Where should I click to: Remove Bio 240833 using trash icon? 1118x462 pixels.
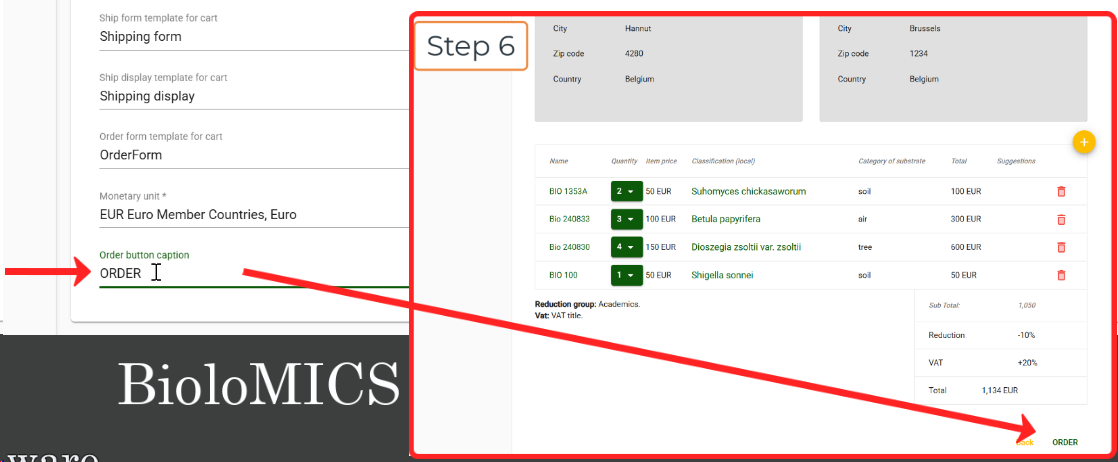[x=1061, y=219]
